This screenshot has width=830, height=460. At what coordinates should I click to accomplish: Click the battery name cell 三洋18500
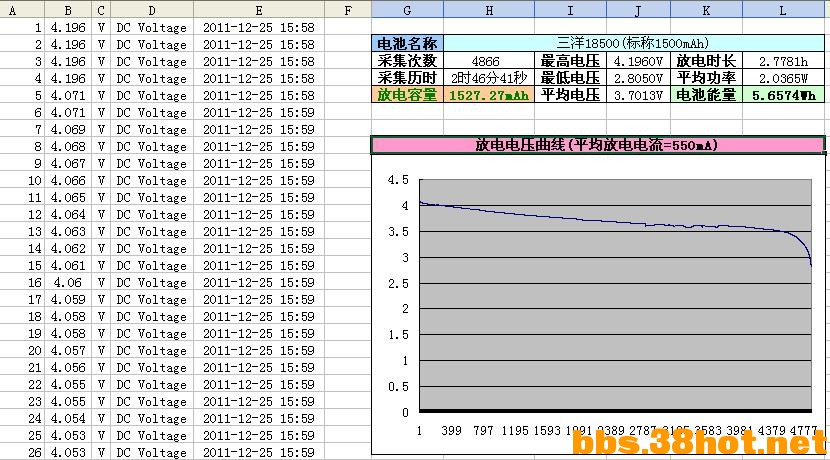(x=634, y=43)
